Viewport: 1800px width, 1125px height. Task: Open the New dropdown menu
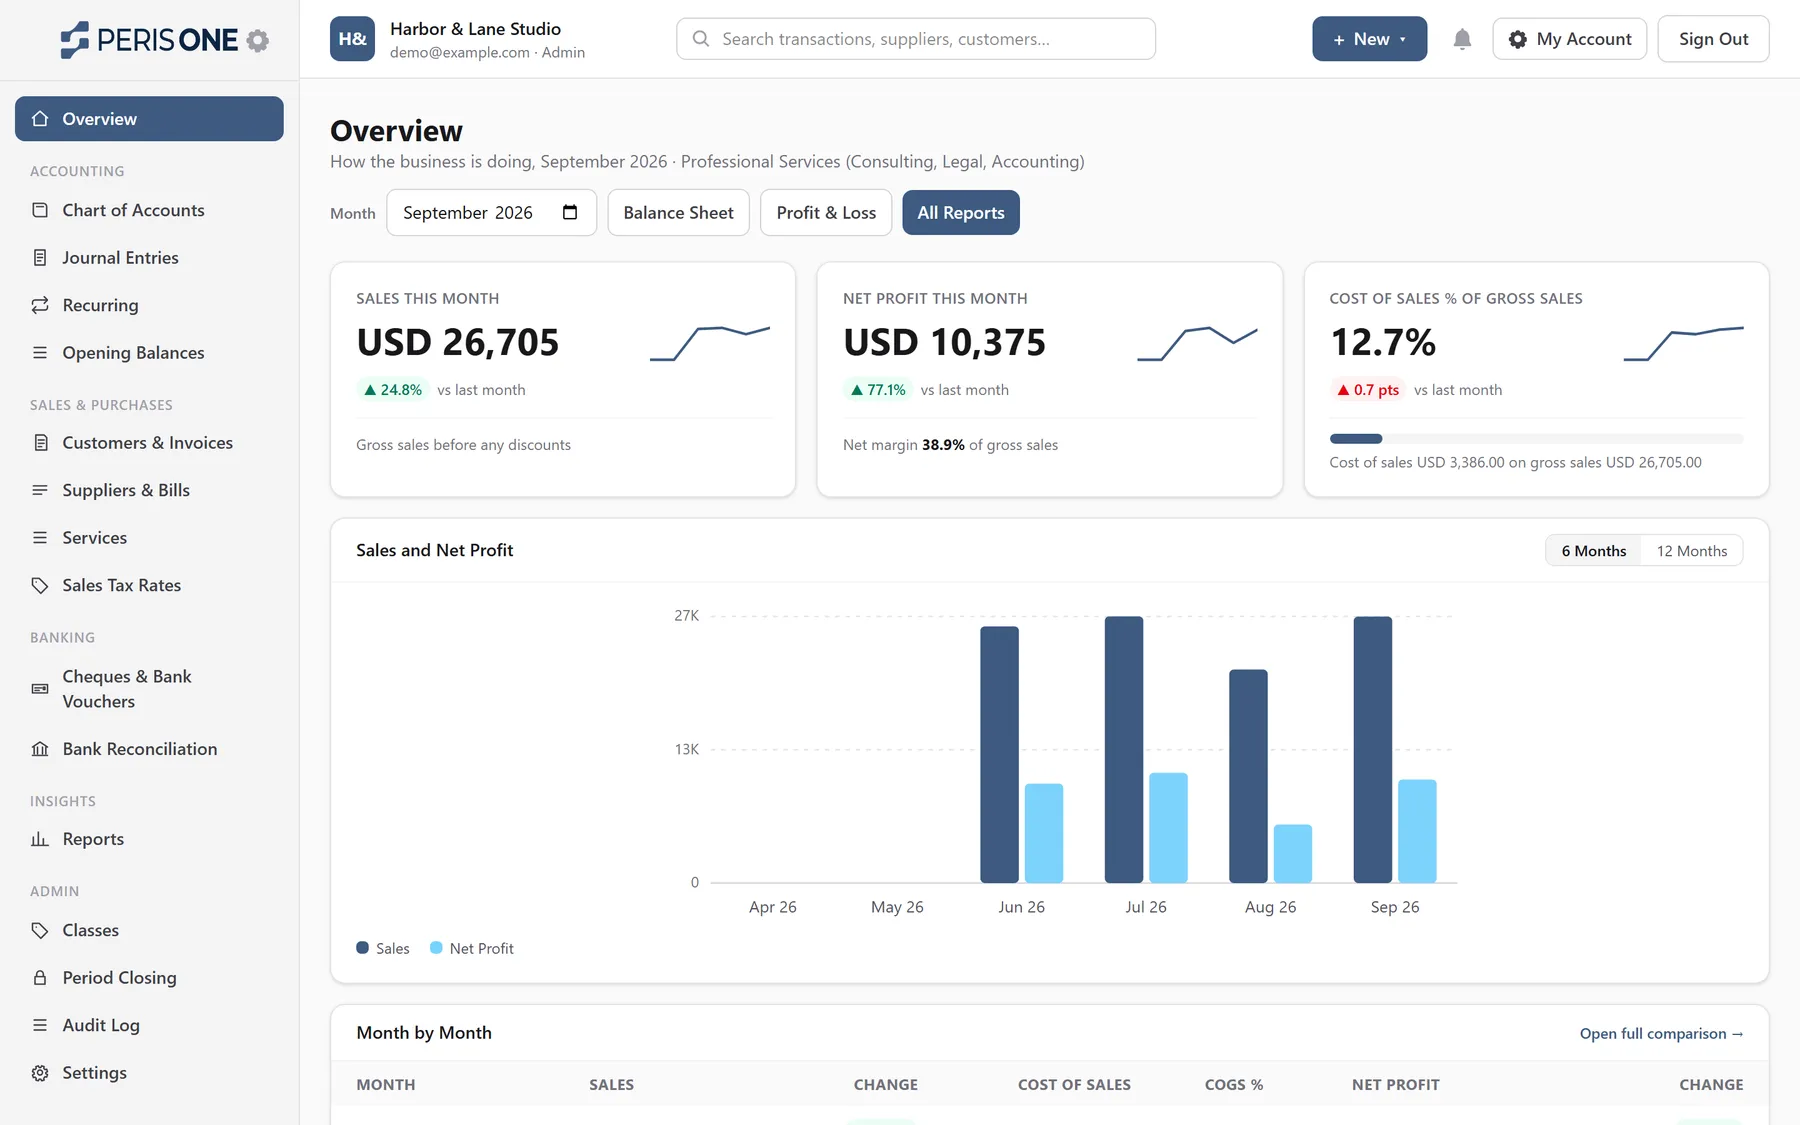coord(1369,39)
